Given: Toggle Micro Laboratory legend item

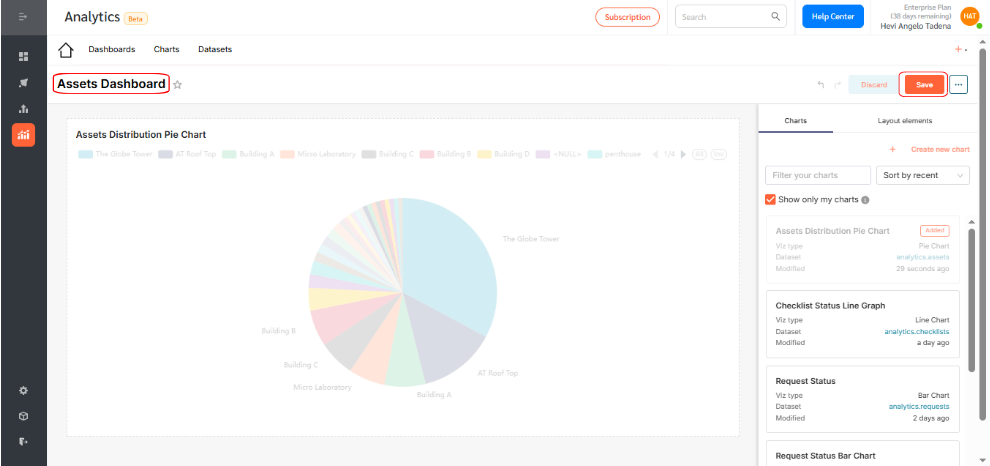Looking at the screenshot, I should click(318, 154).
